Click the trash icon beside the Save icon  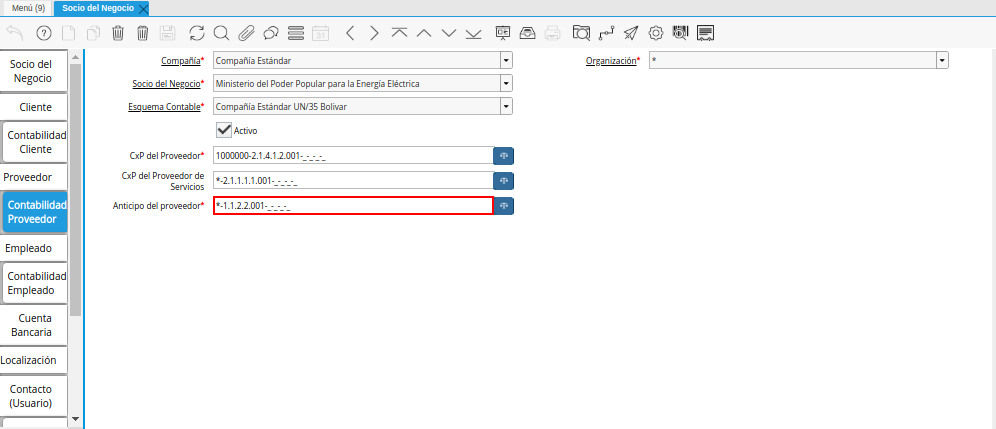tap(143, 33)
